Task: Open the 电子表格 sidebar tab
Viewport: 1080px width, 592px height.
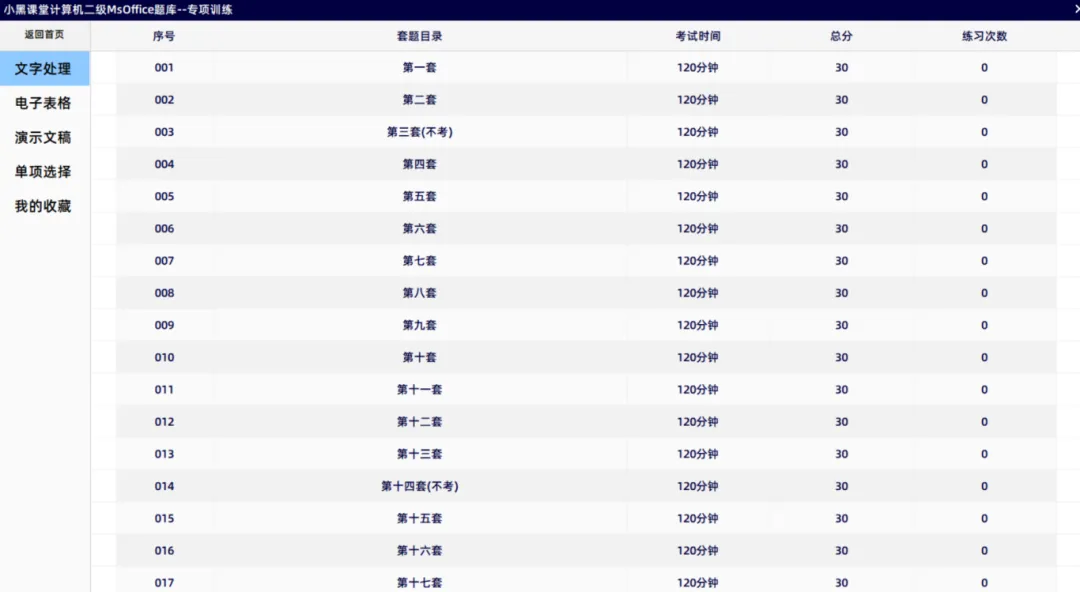Action: click(43, 103)
